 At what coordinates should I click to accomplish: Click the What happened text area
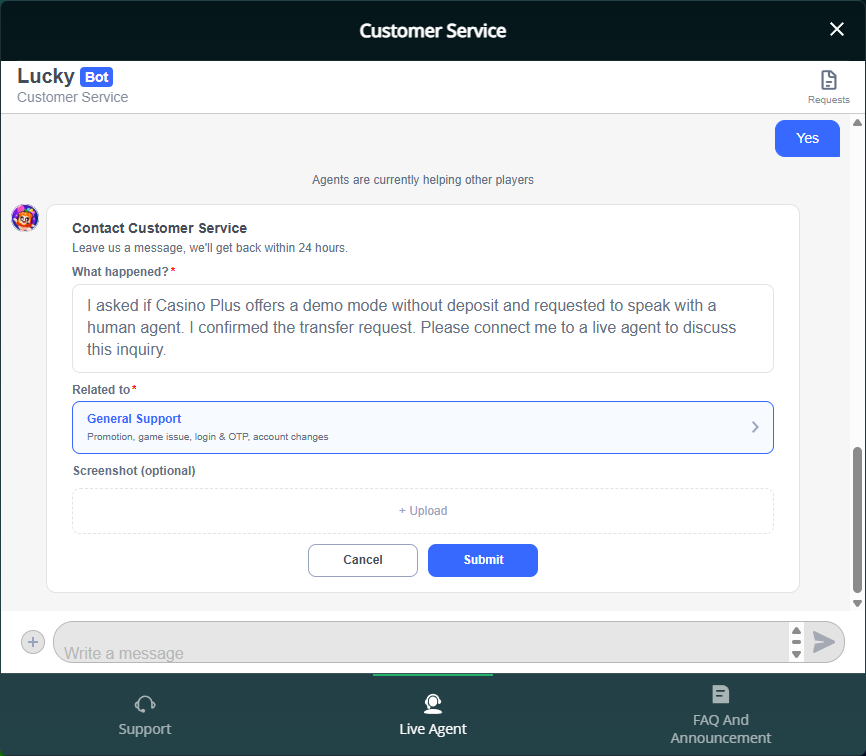[423, 329]
